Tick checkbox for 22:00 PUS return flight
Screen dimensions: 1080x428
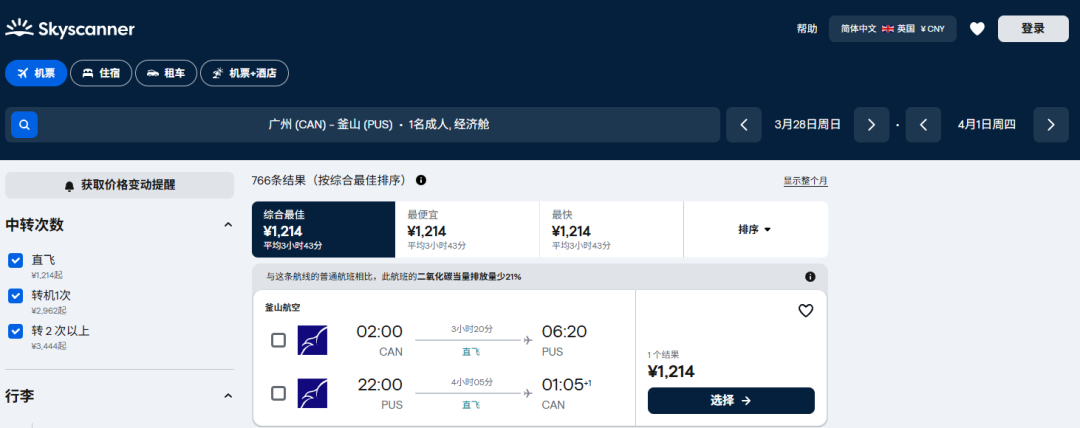click(x=278, y=394)
